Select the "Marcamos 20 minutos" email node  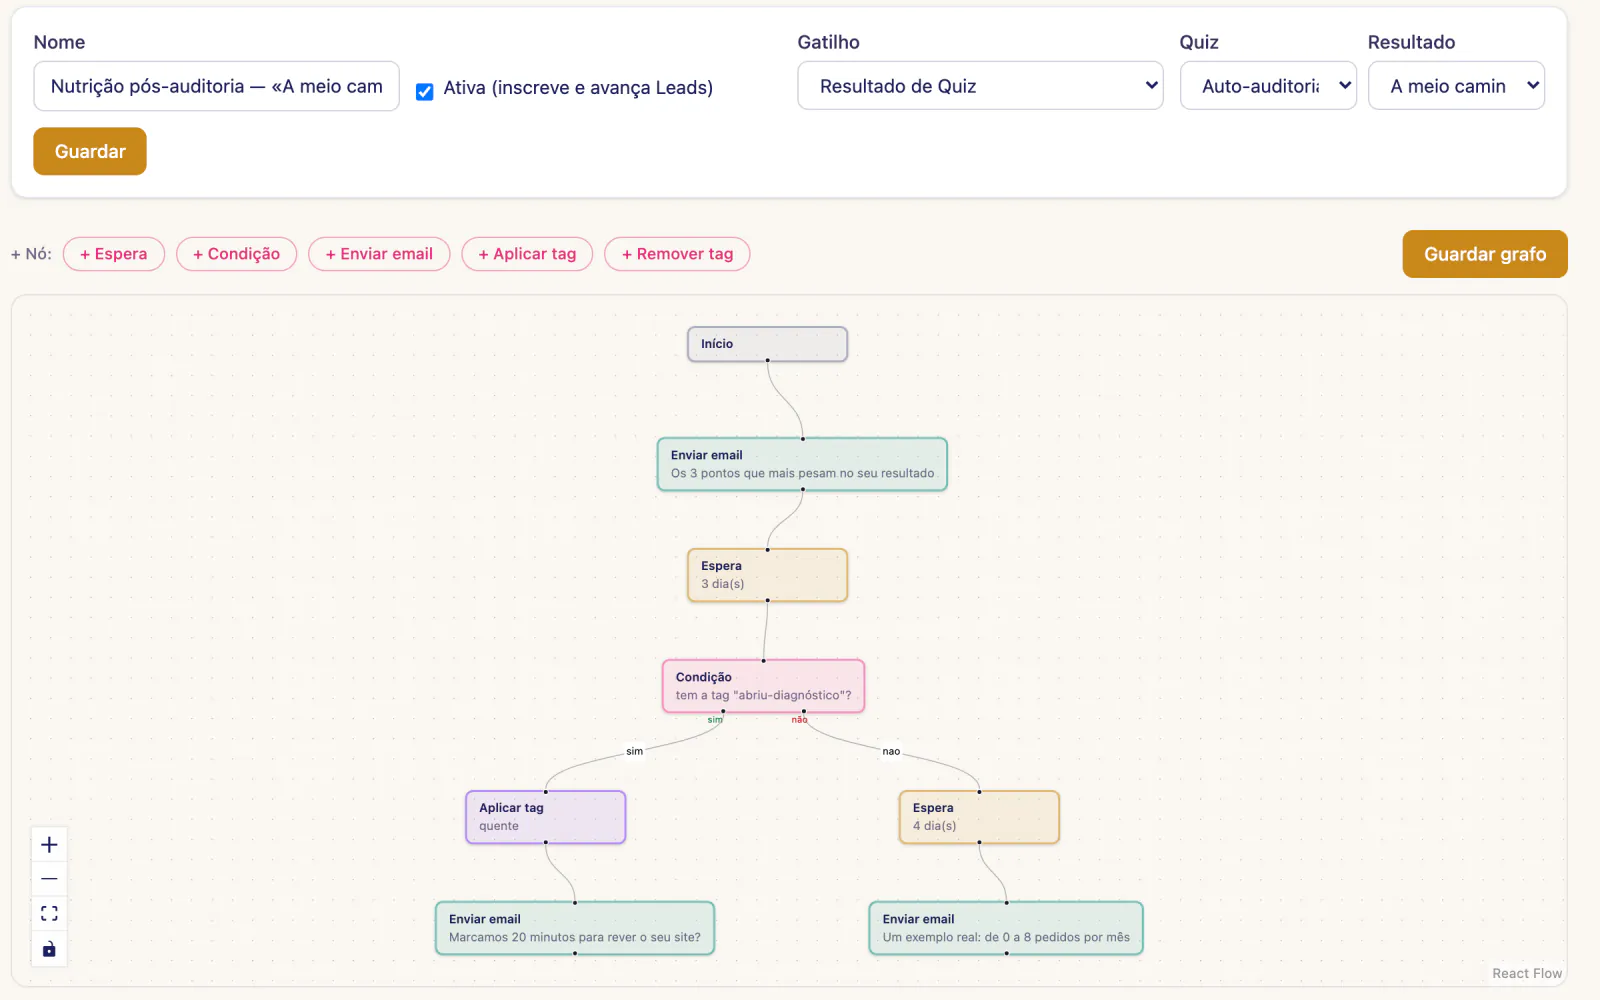tap(575, 928)
